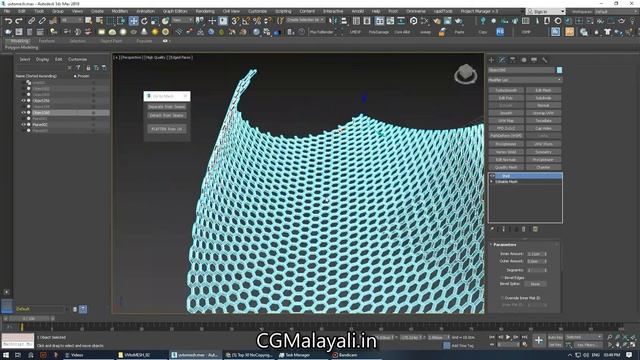Open Configure Modifier Sets icon
640x360 pixels.
pos(535,229)
